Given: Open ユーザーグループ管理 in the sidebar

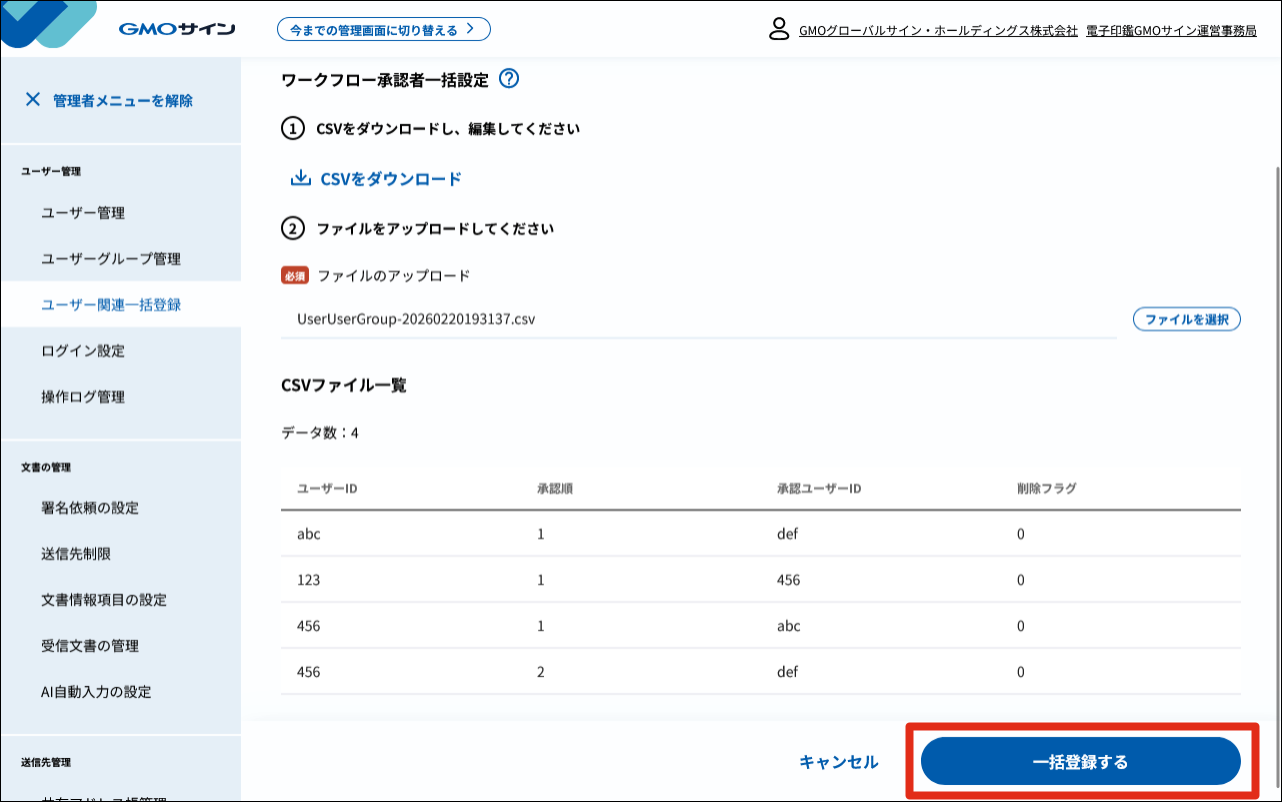Looking at the screenshot, I should click(111, 259).
